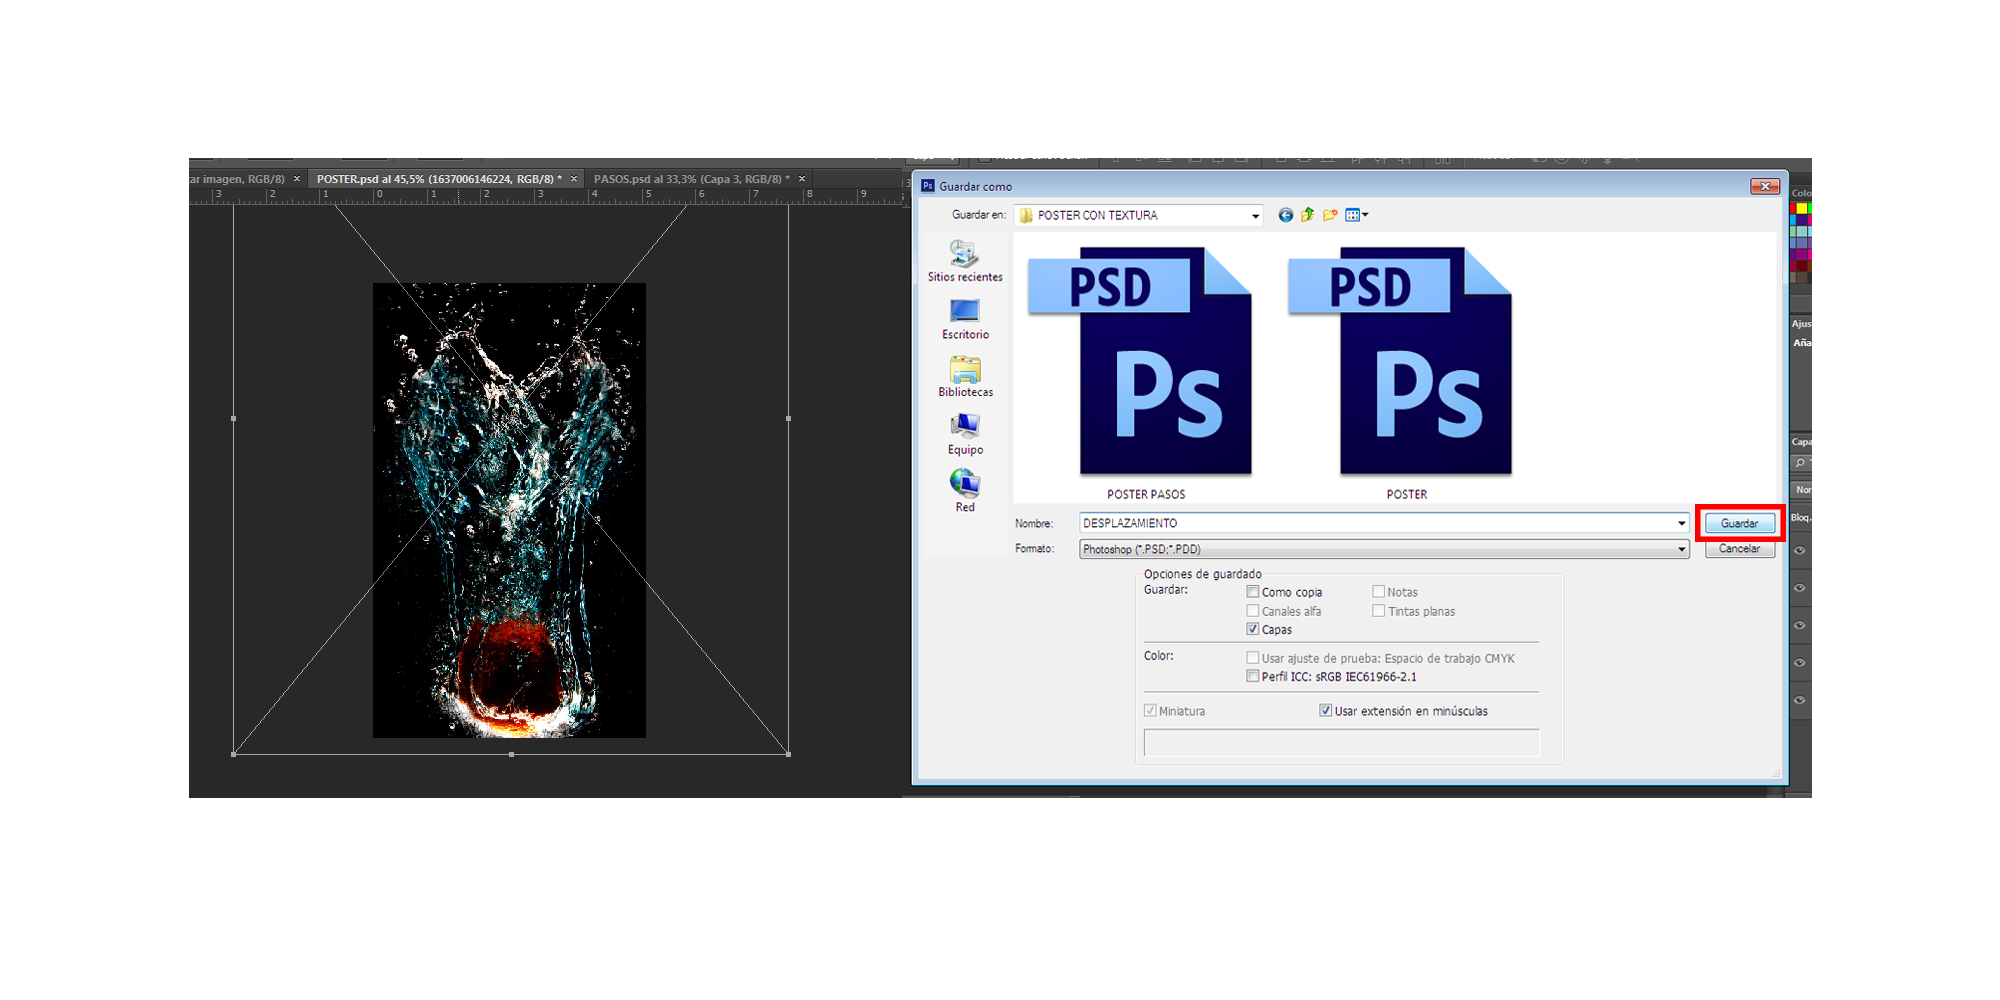
Task: Click the poster water splash canvas image
Action: tap(509, 510)
